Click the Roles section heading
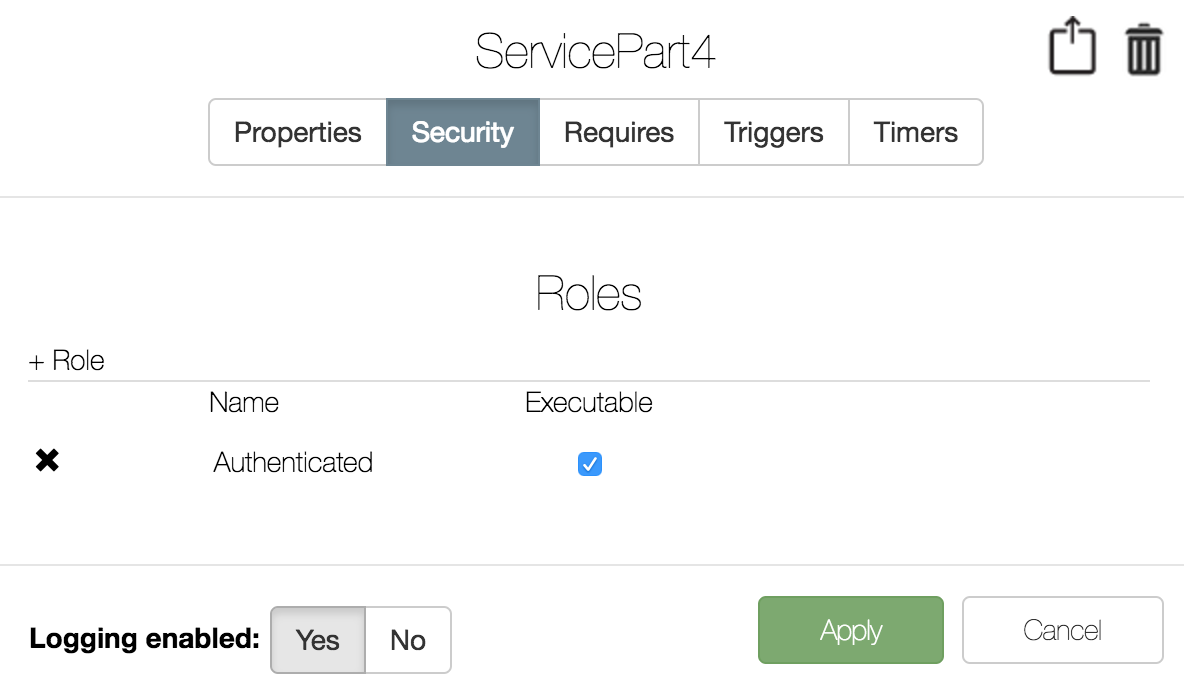 (589, 293)
